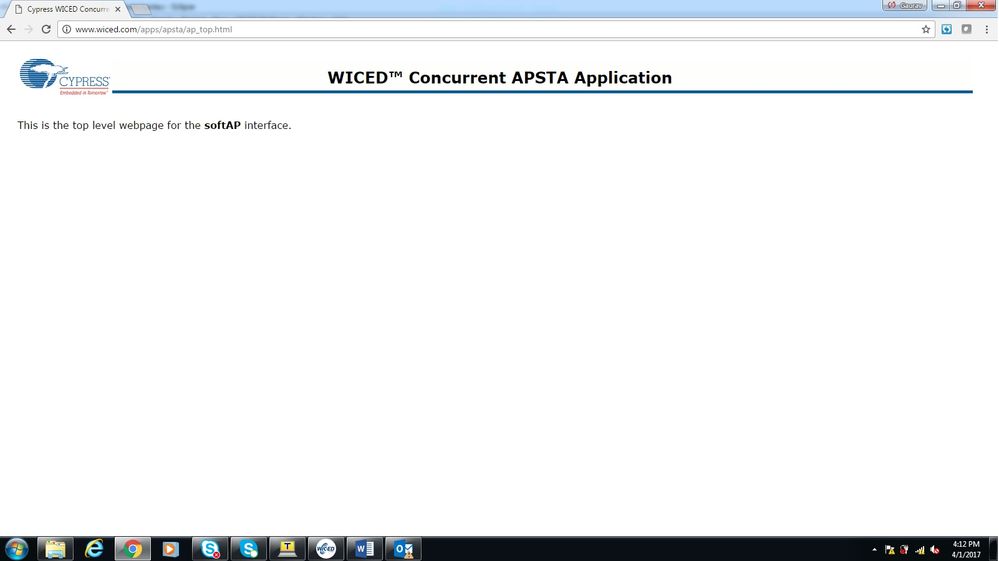Open Microsoft Word from the taskbar
This screenshot has width=999, height=561.
(x=364, y=549)
